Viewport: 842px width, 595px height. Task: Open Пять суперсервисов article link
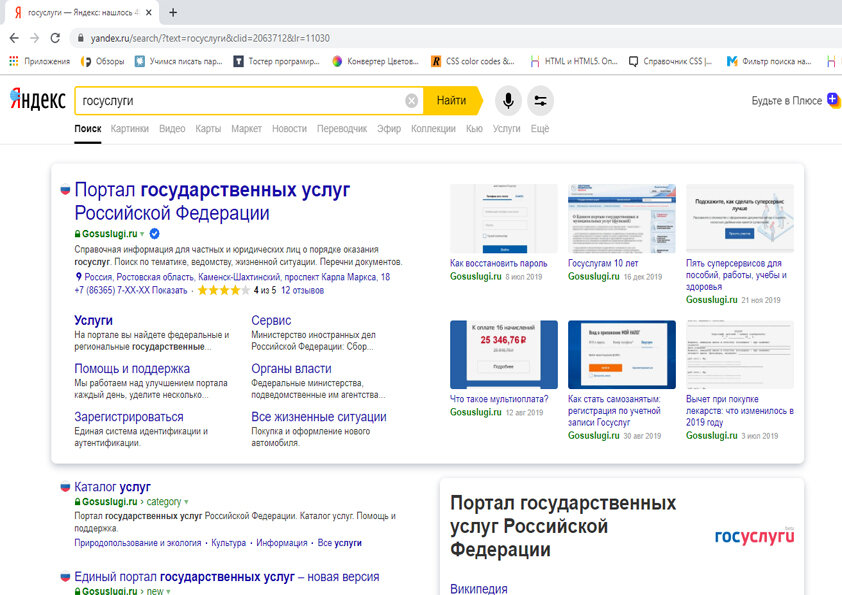[736, 275]
